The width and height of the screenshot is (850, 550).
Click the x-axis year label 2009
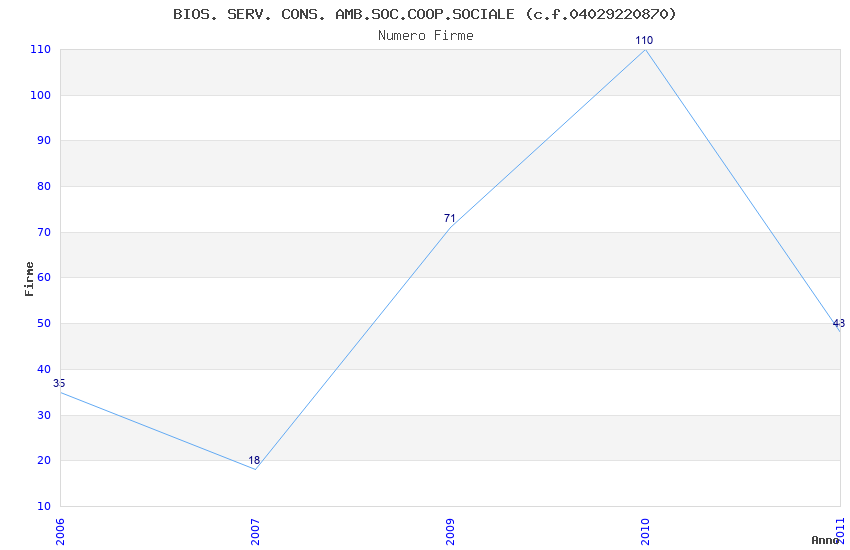point(450,532)
